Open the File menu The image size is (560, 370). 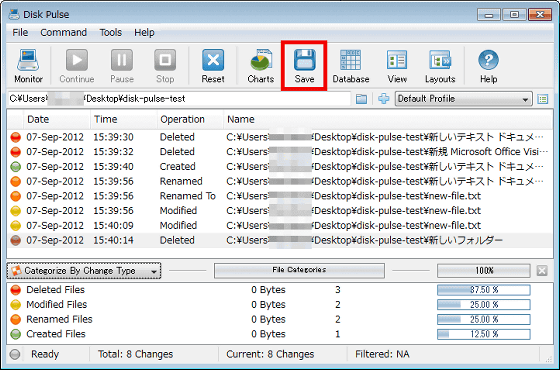[x=20, y=32]
